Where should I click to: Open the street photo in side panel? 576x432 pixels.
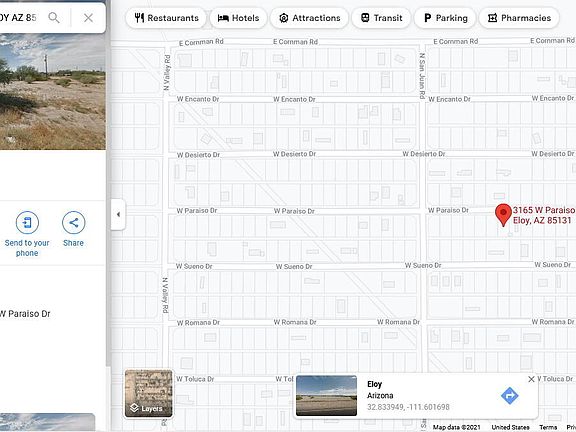[x=53, y=91]
